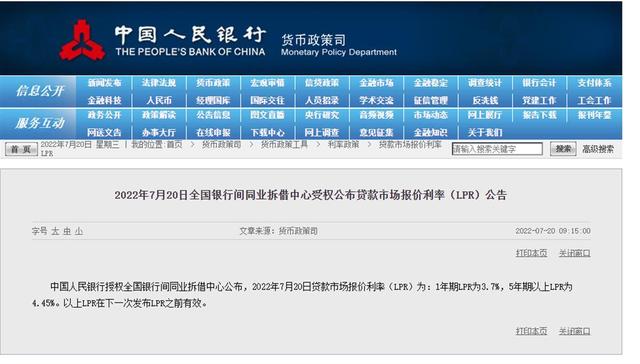Go to the 意见征集 section
The width and height of the screenshot is (640, 364).
(x=376, y=133)
